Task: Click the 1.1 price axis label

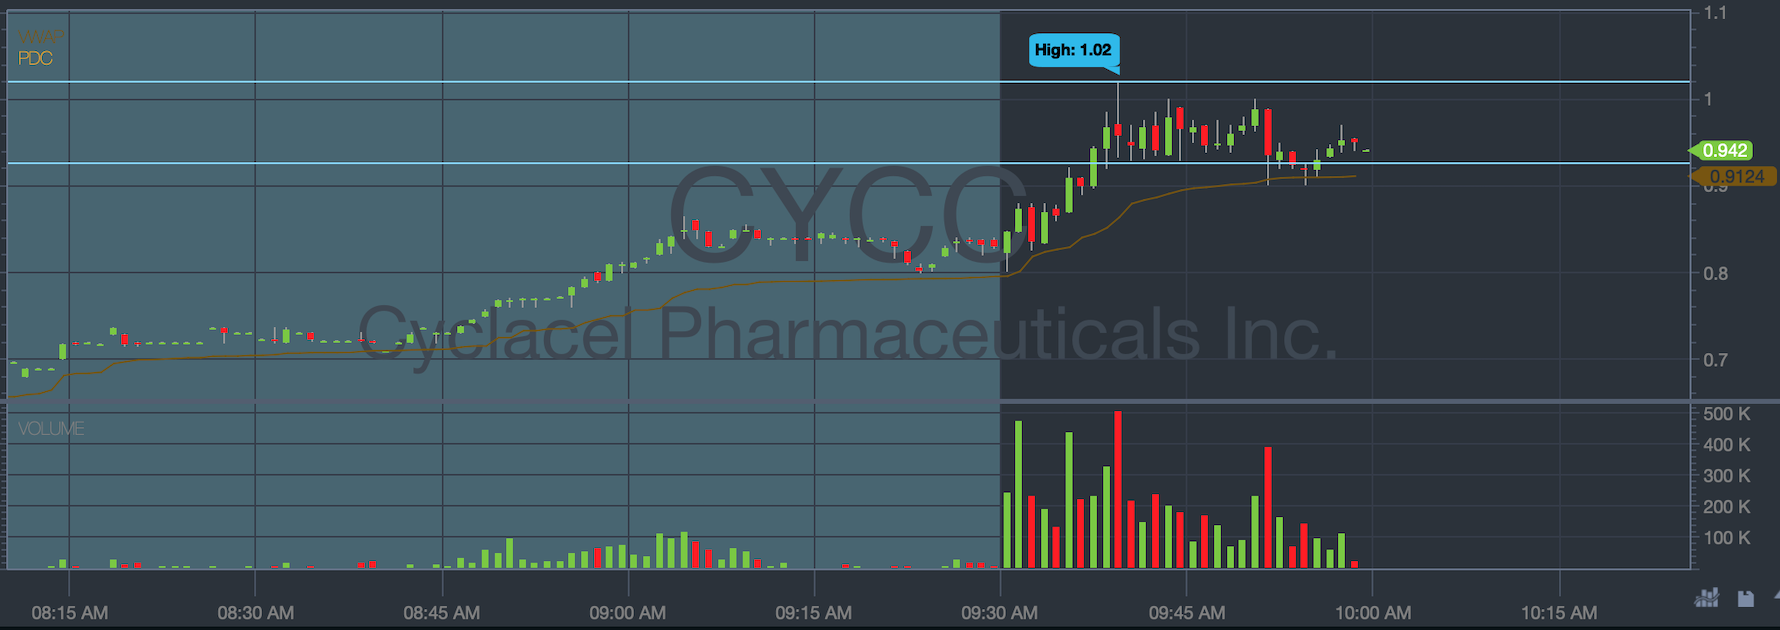Action: click(1715, 13)
